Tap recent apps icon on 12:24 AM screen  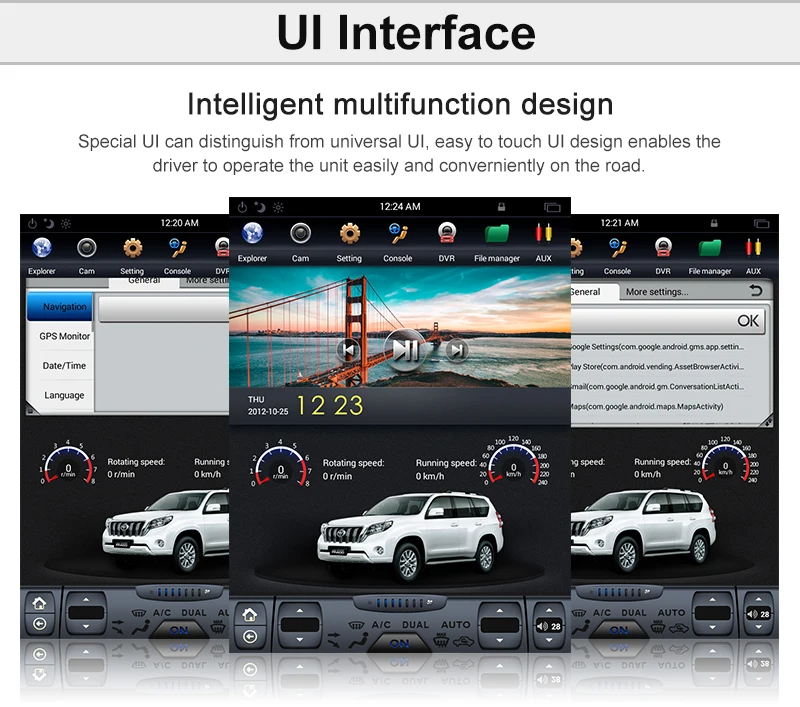pyautogui.click(x=552, y=207)
